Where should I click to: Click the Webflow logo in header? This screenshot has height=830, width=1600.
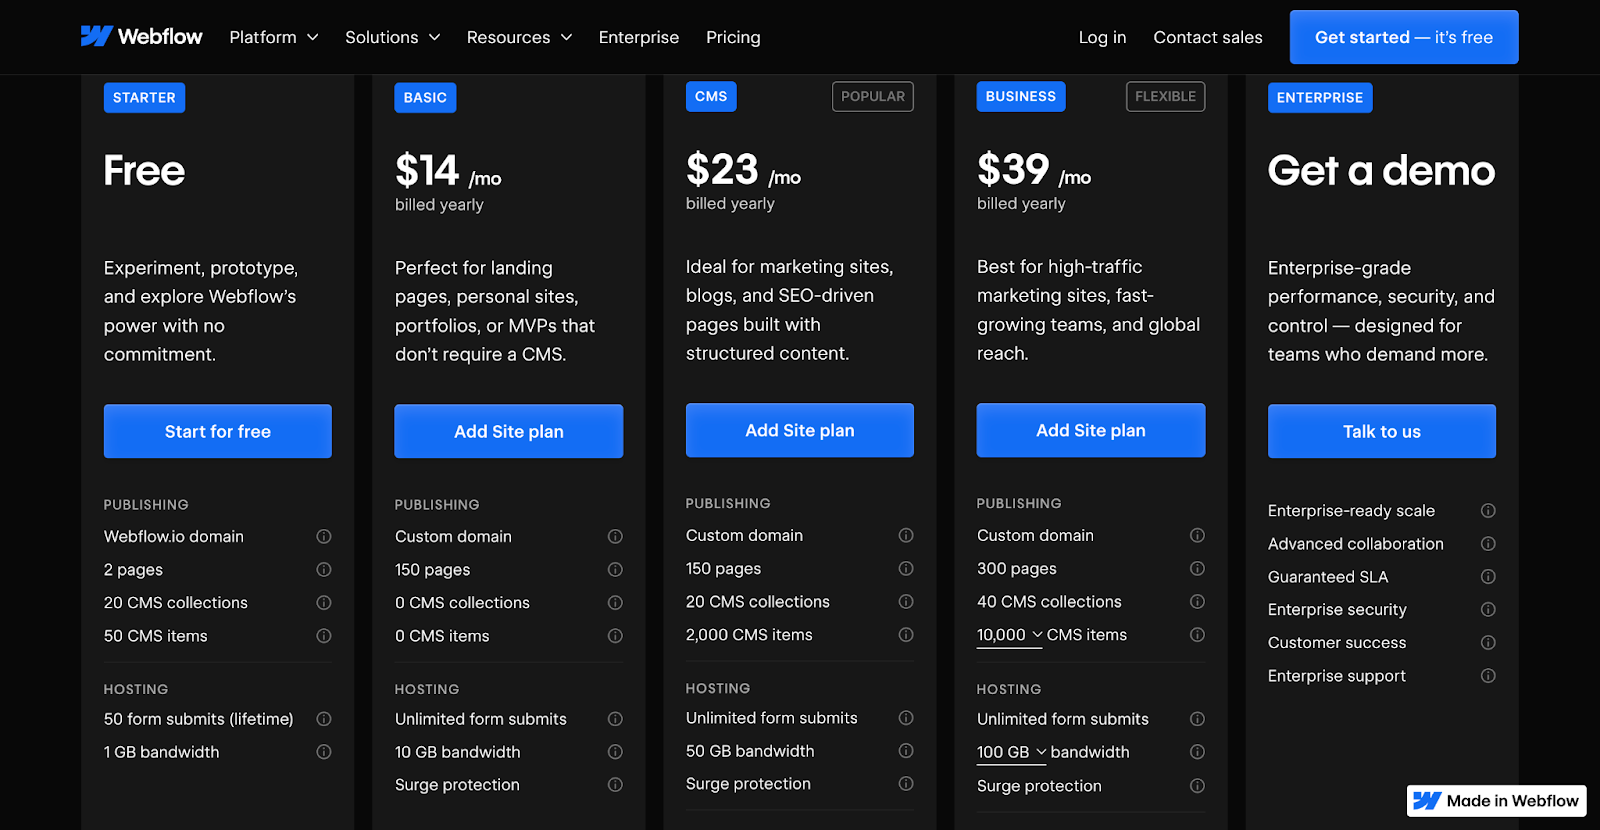141,37
